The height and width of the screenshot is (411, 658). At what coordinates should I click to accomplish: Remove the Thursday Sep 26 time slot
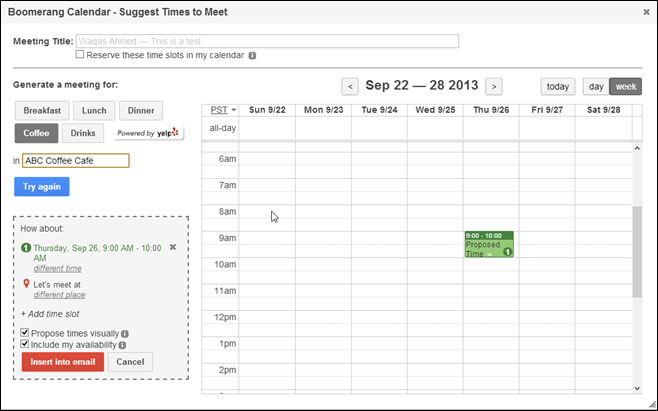coord(172,247)
